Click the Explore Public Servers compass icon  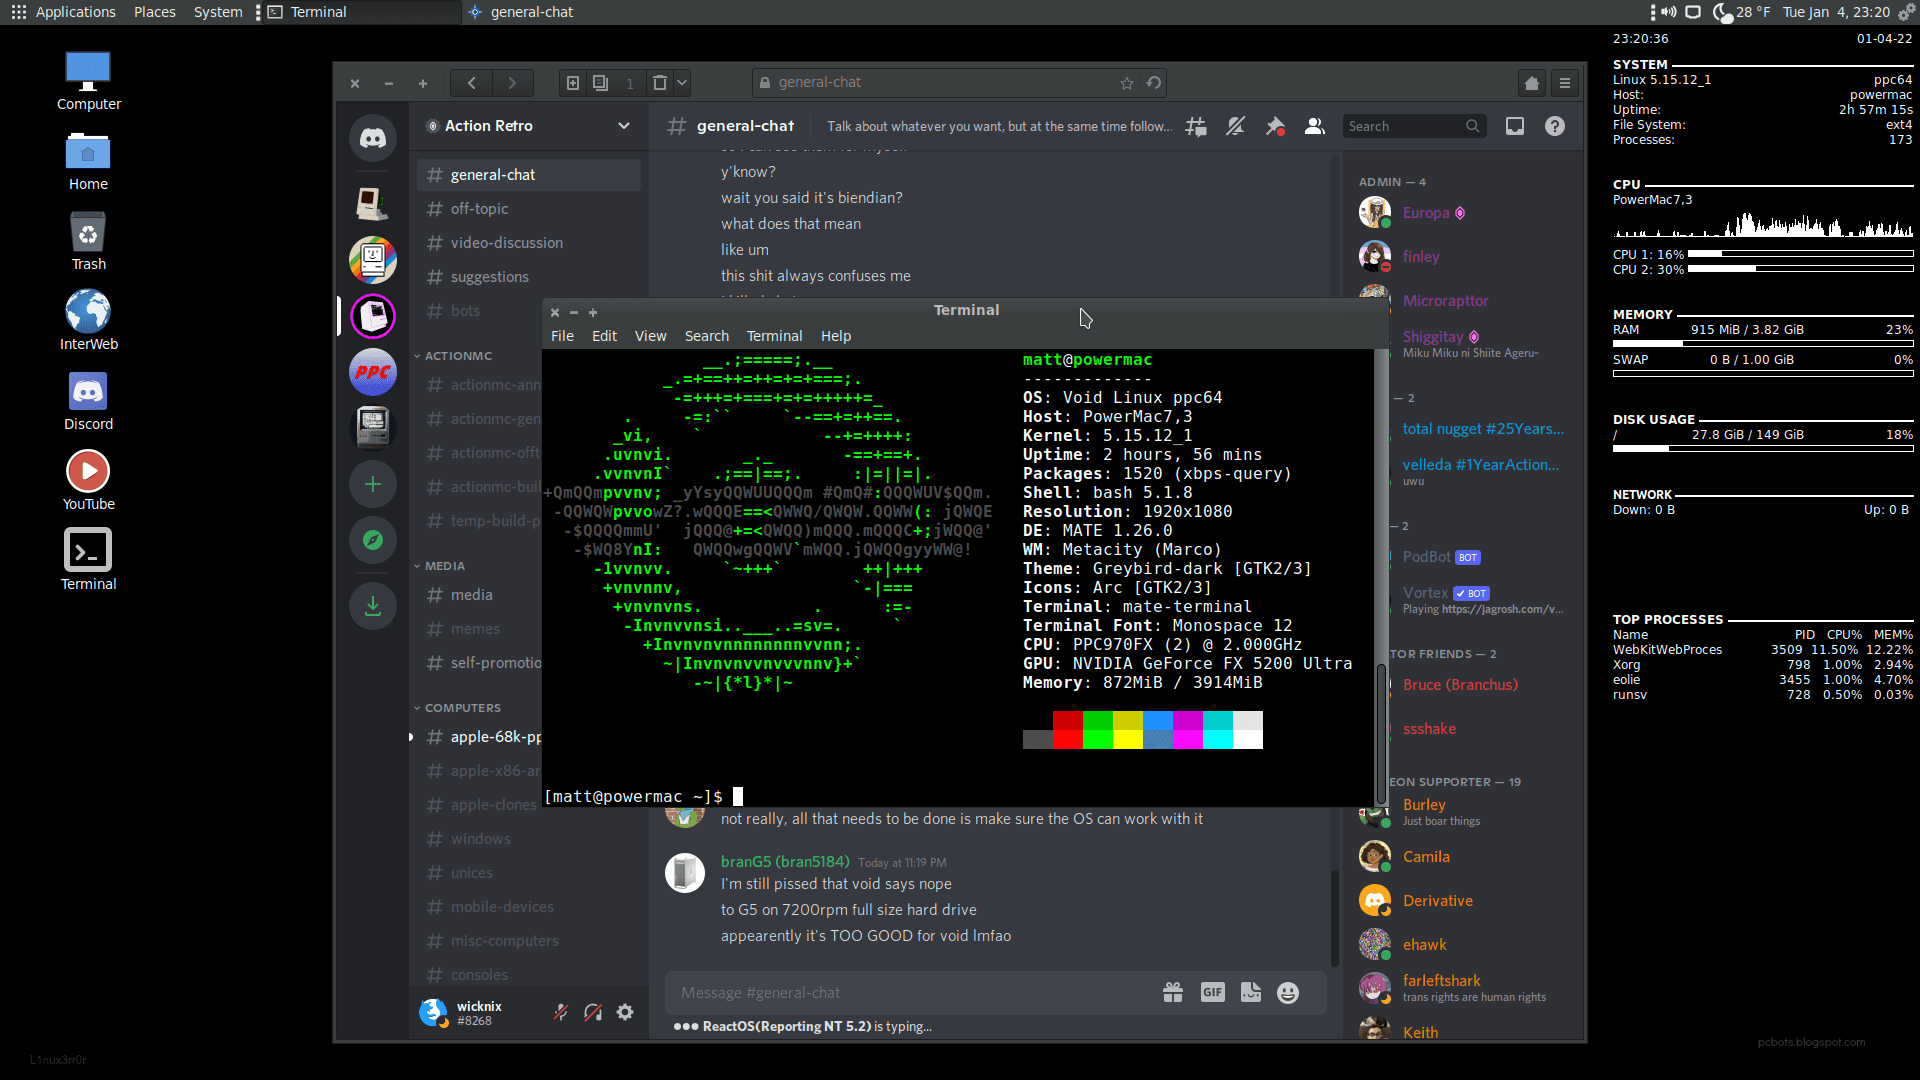coord(373,540)
